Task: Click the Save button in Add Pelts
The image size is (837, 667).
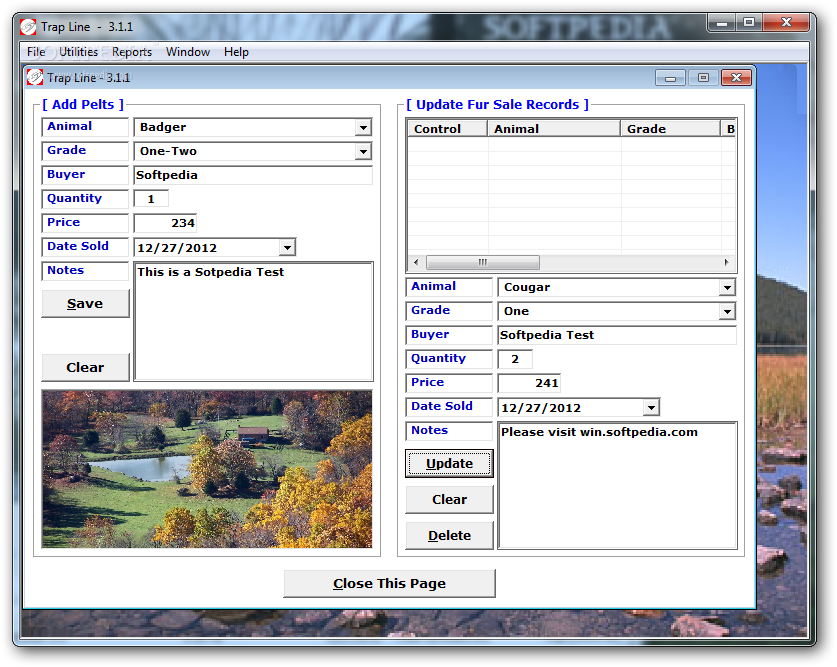Action: [x=85, y=304]
